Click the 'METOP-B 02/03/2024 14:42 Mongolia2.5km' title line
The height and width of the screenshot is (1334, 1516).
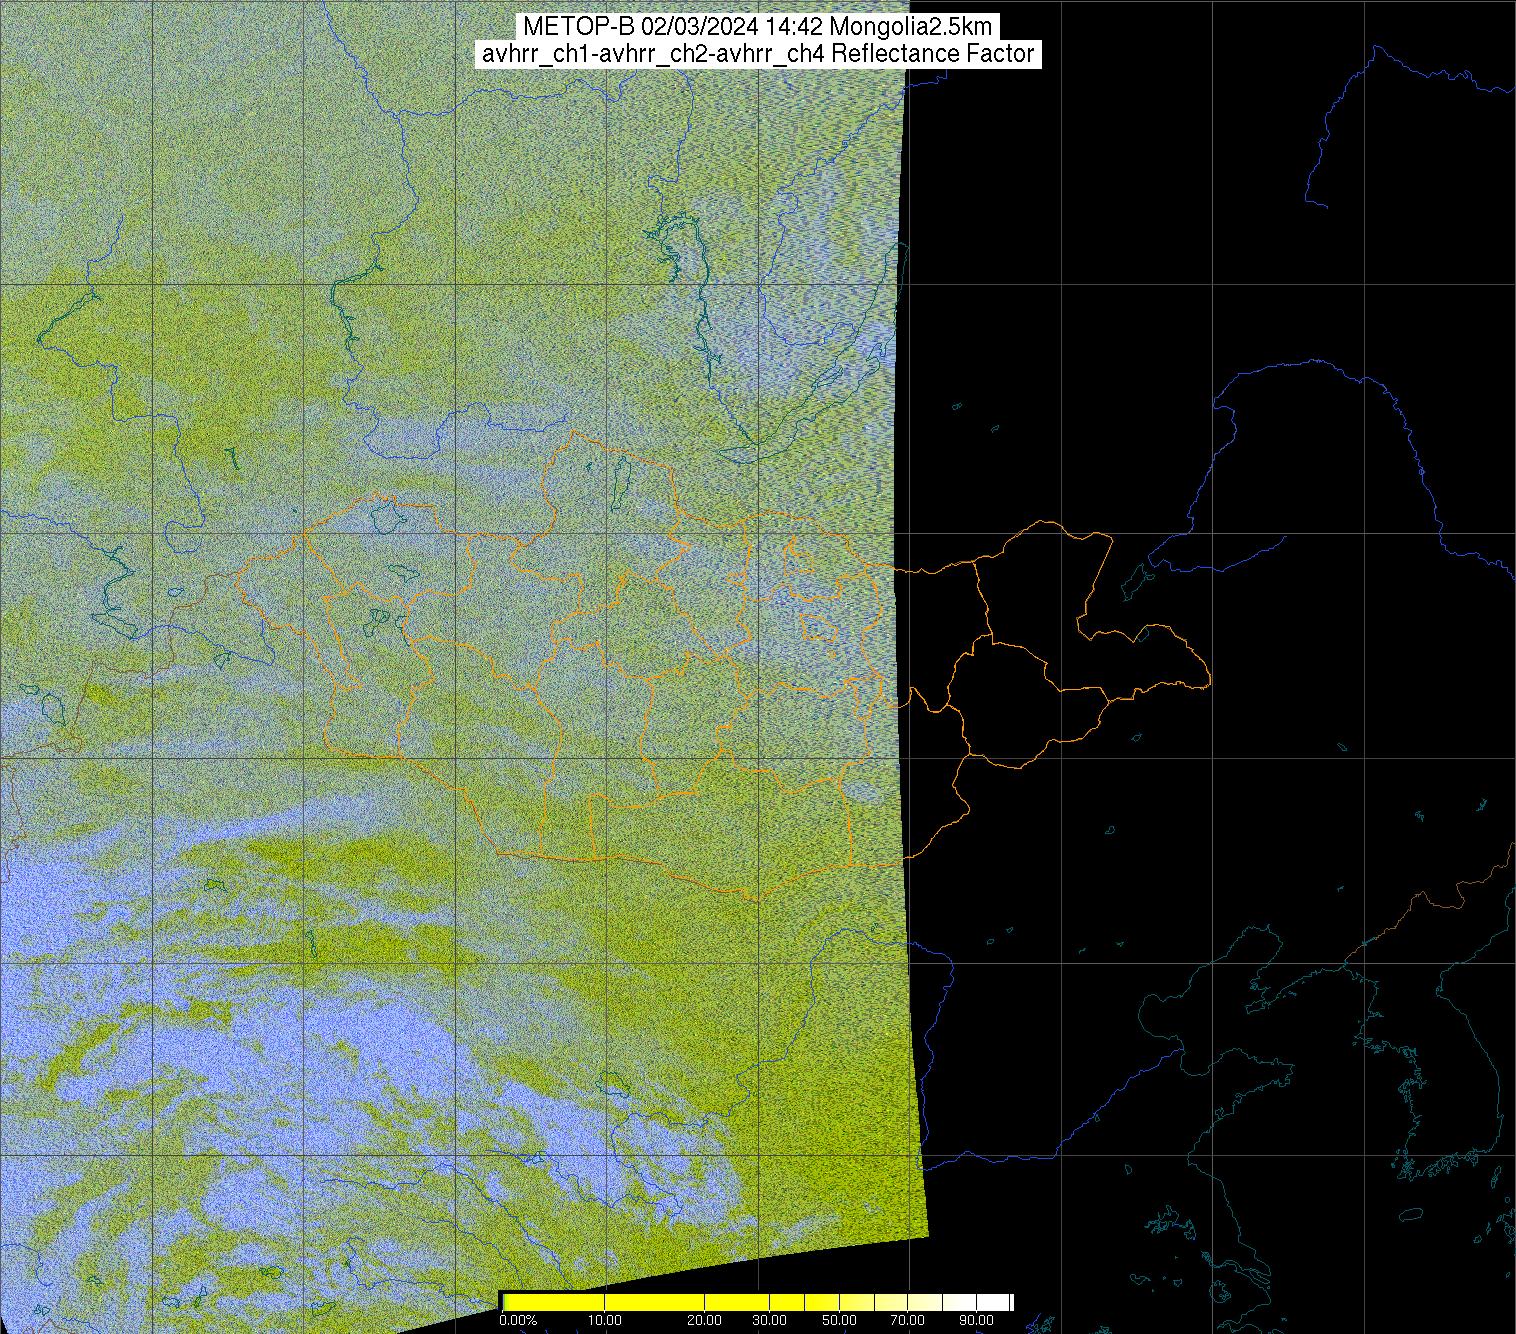(758, 26)
